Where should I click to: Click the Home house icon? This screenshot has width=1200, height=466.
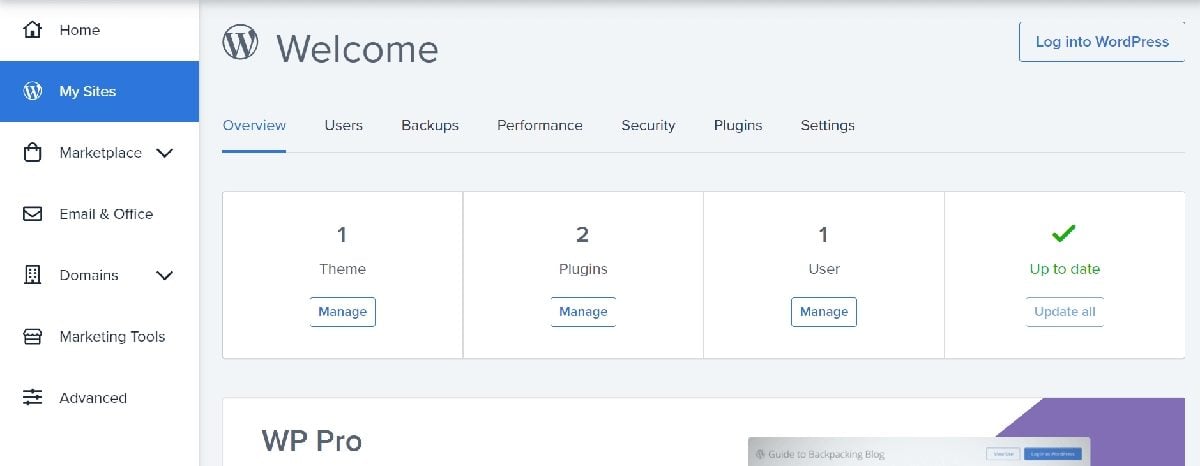click(33, 30)
